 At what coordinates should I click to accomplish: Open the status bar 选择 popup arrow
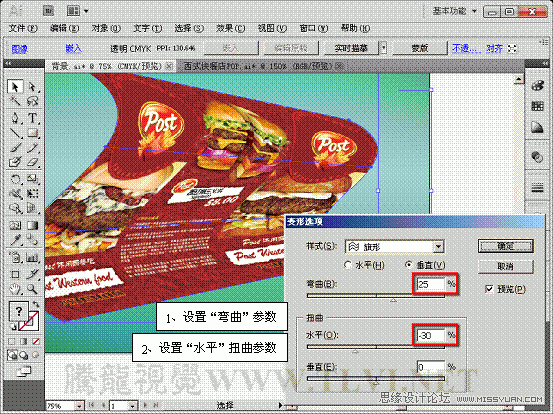click(x=281, y=406)
